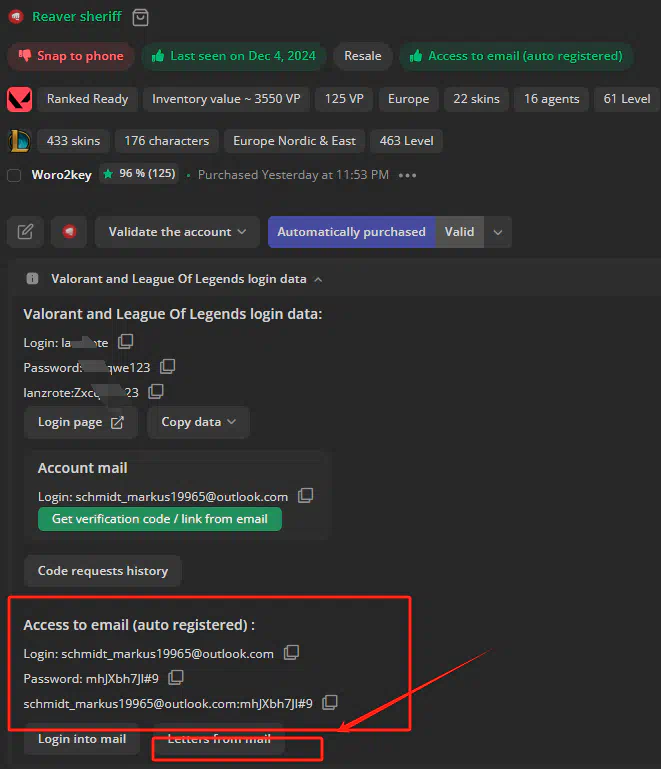This screenshot has width=661, height=769.
Task: Click the 61 Level tag
Action: click(627, 99)
